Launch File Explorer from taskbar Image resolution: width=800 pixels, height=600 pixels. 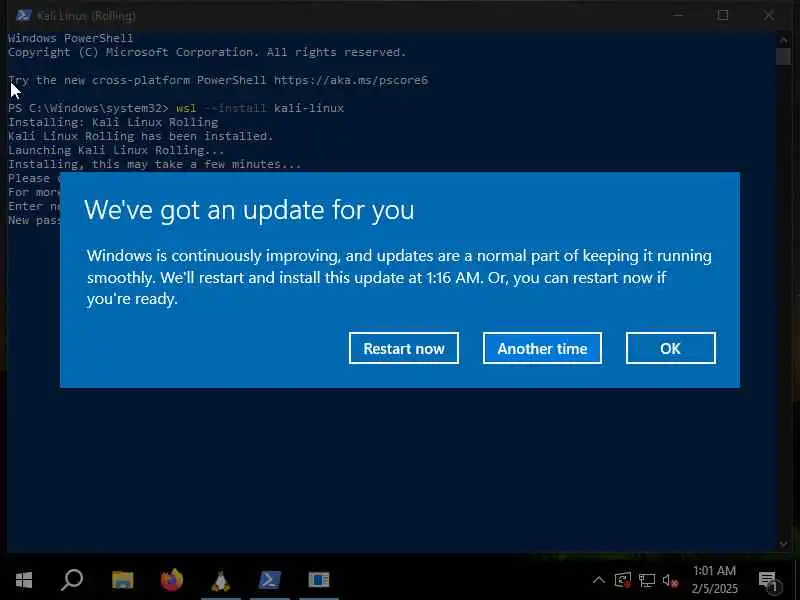122,580
